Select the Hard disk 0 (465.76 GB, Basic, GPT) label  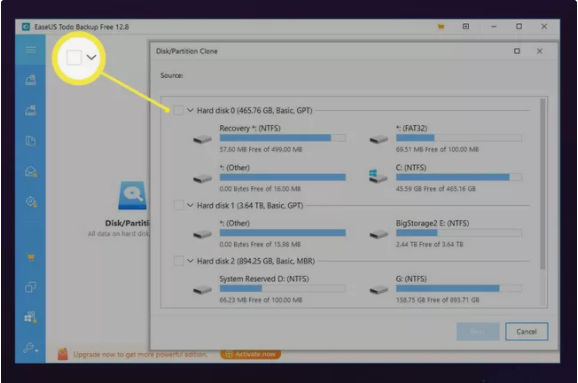tap(254, 110)
